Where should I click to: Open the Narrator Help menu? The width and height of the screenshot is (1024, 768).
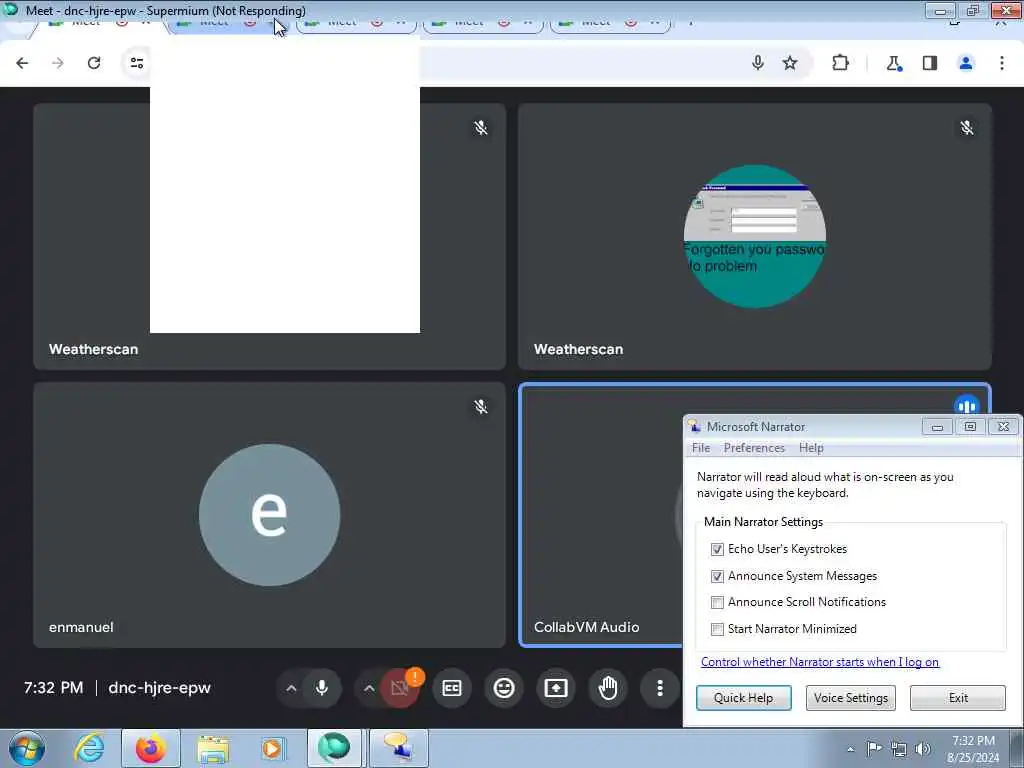[811, 448]
